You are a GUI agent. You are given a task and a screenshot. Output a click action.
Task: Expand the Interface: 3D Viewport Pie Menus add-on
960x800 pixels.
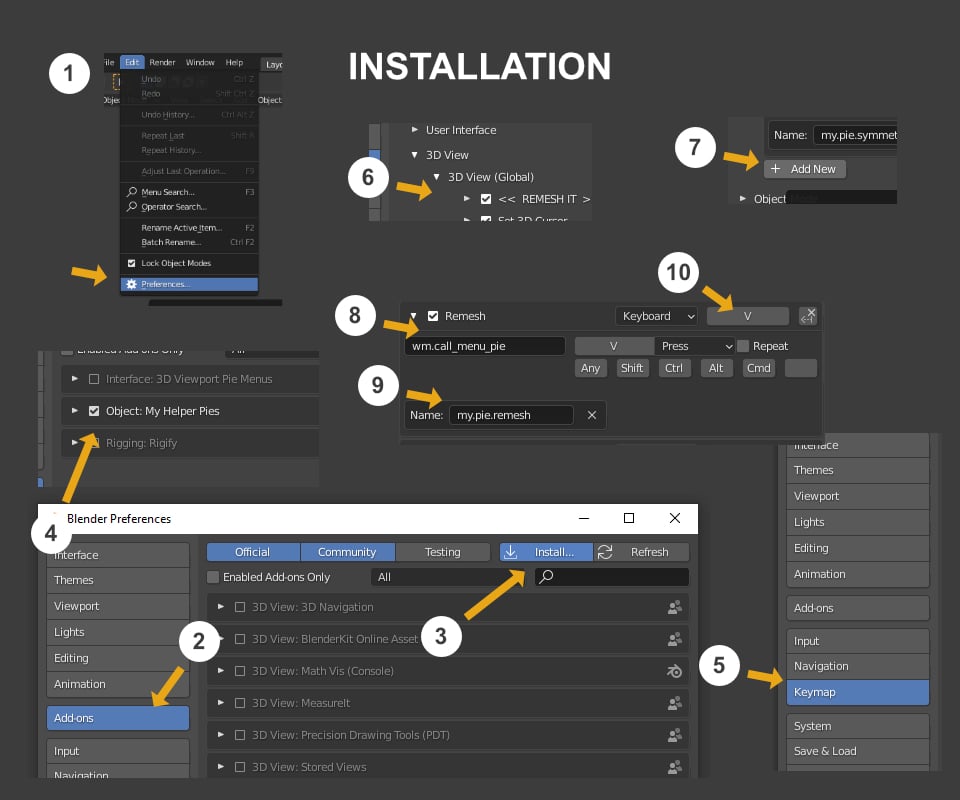(x=75, y=379)
